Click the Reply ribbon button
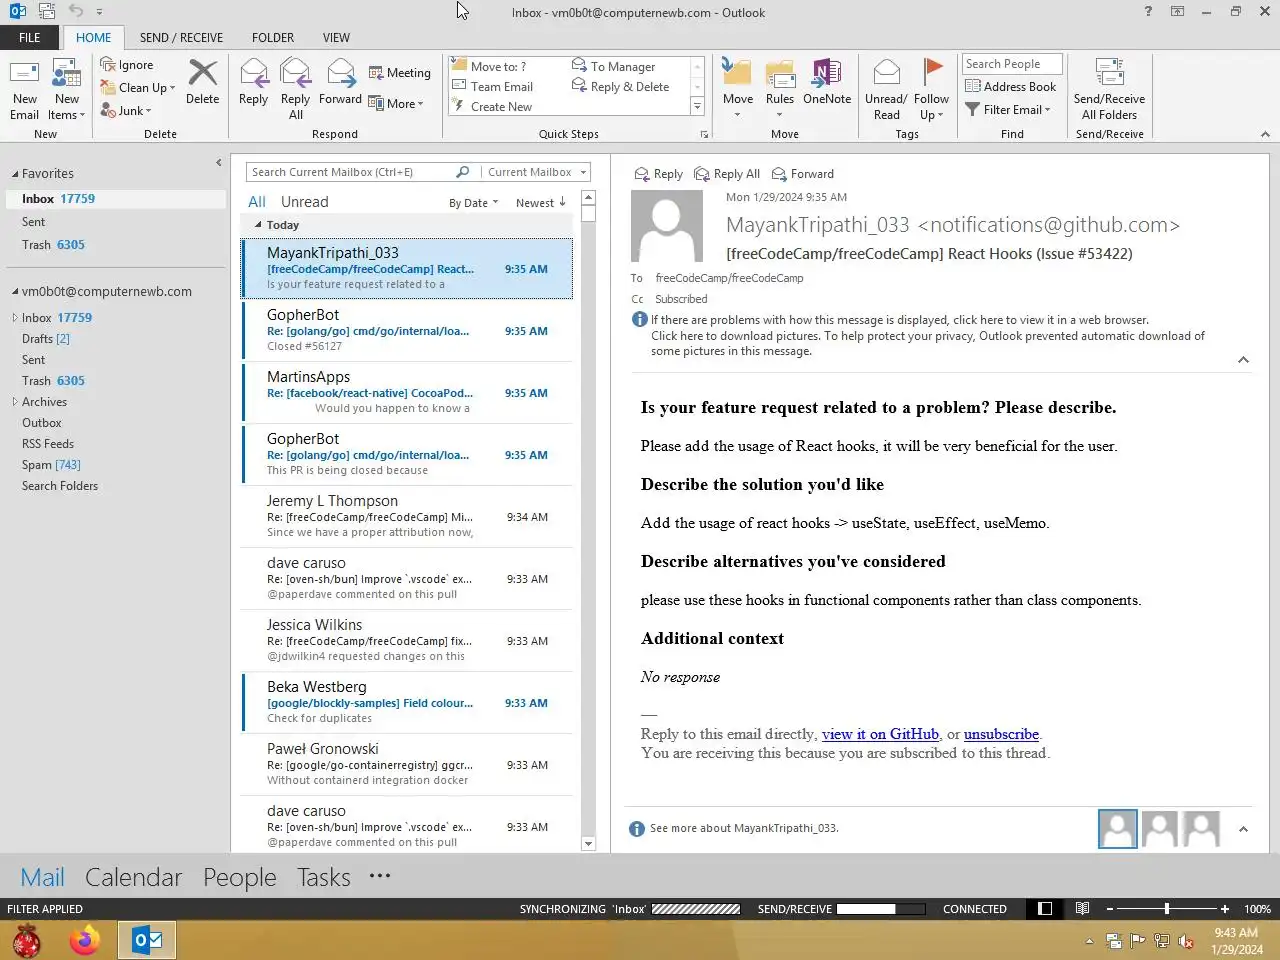This screenshot has width=1280, height=960. point(253,81)
